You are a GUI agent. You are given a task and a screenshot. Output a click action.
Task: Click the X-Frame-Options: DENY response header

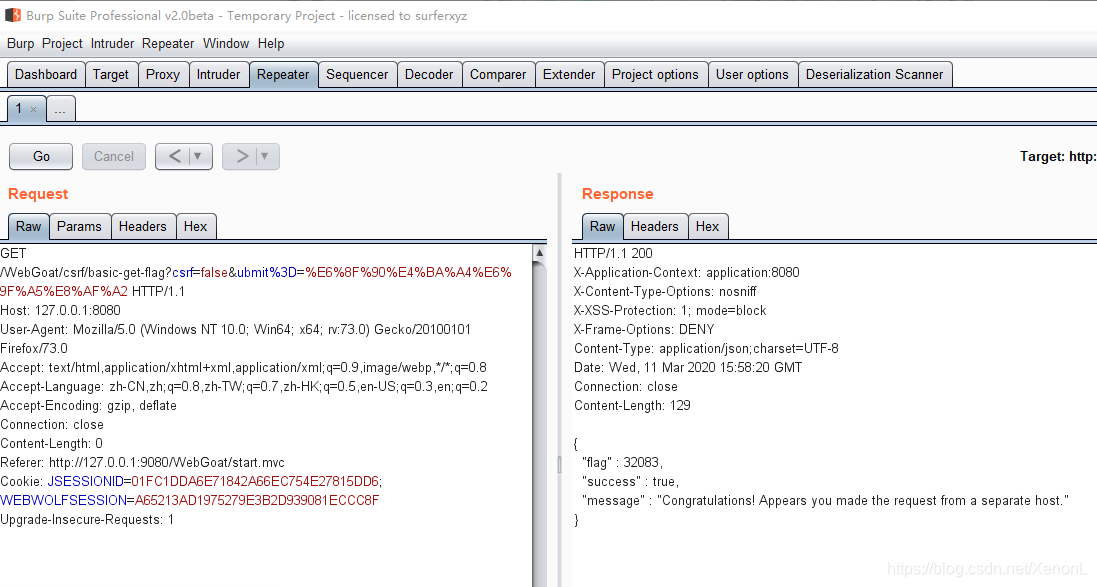(644, 329)
